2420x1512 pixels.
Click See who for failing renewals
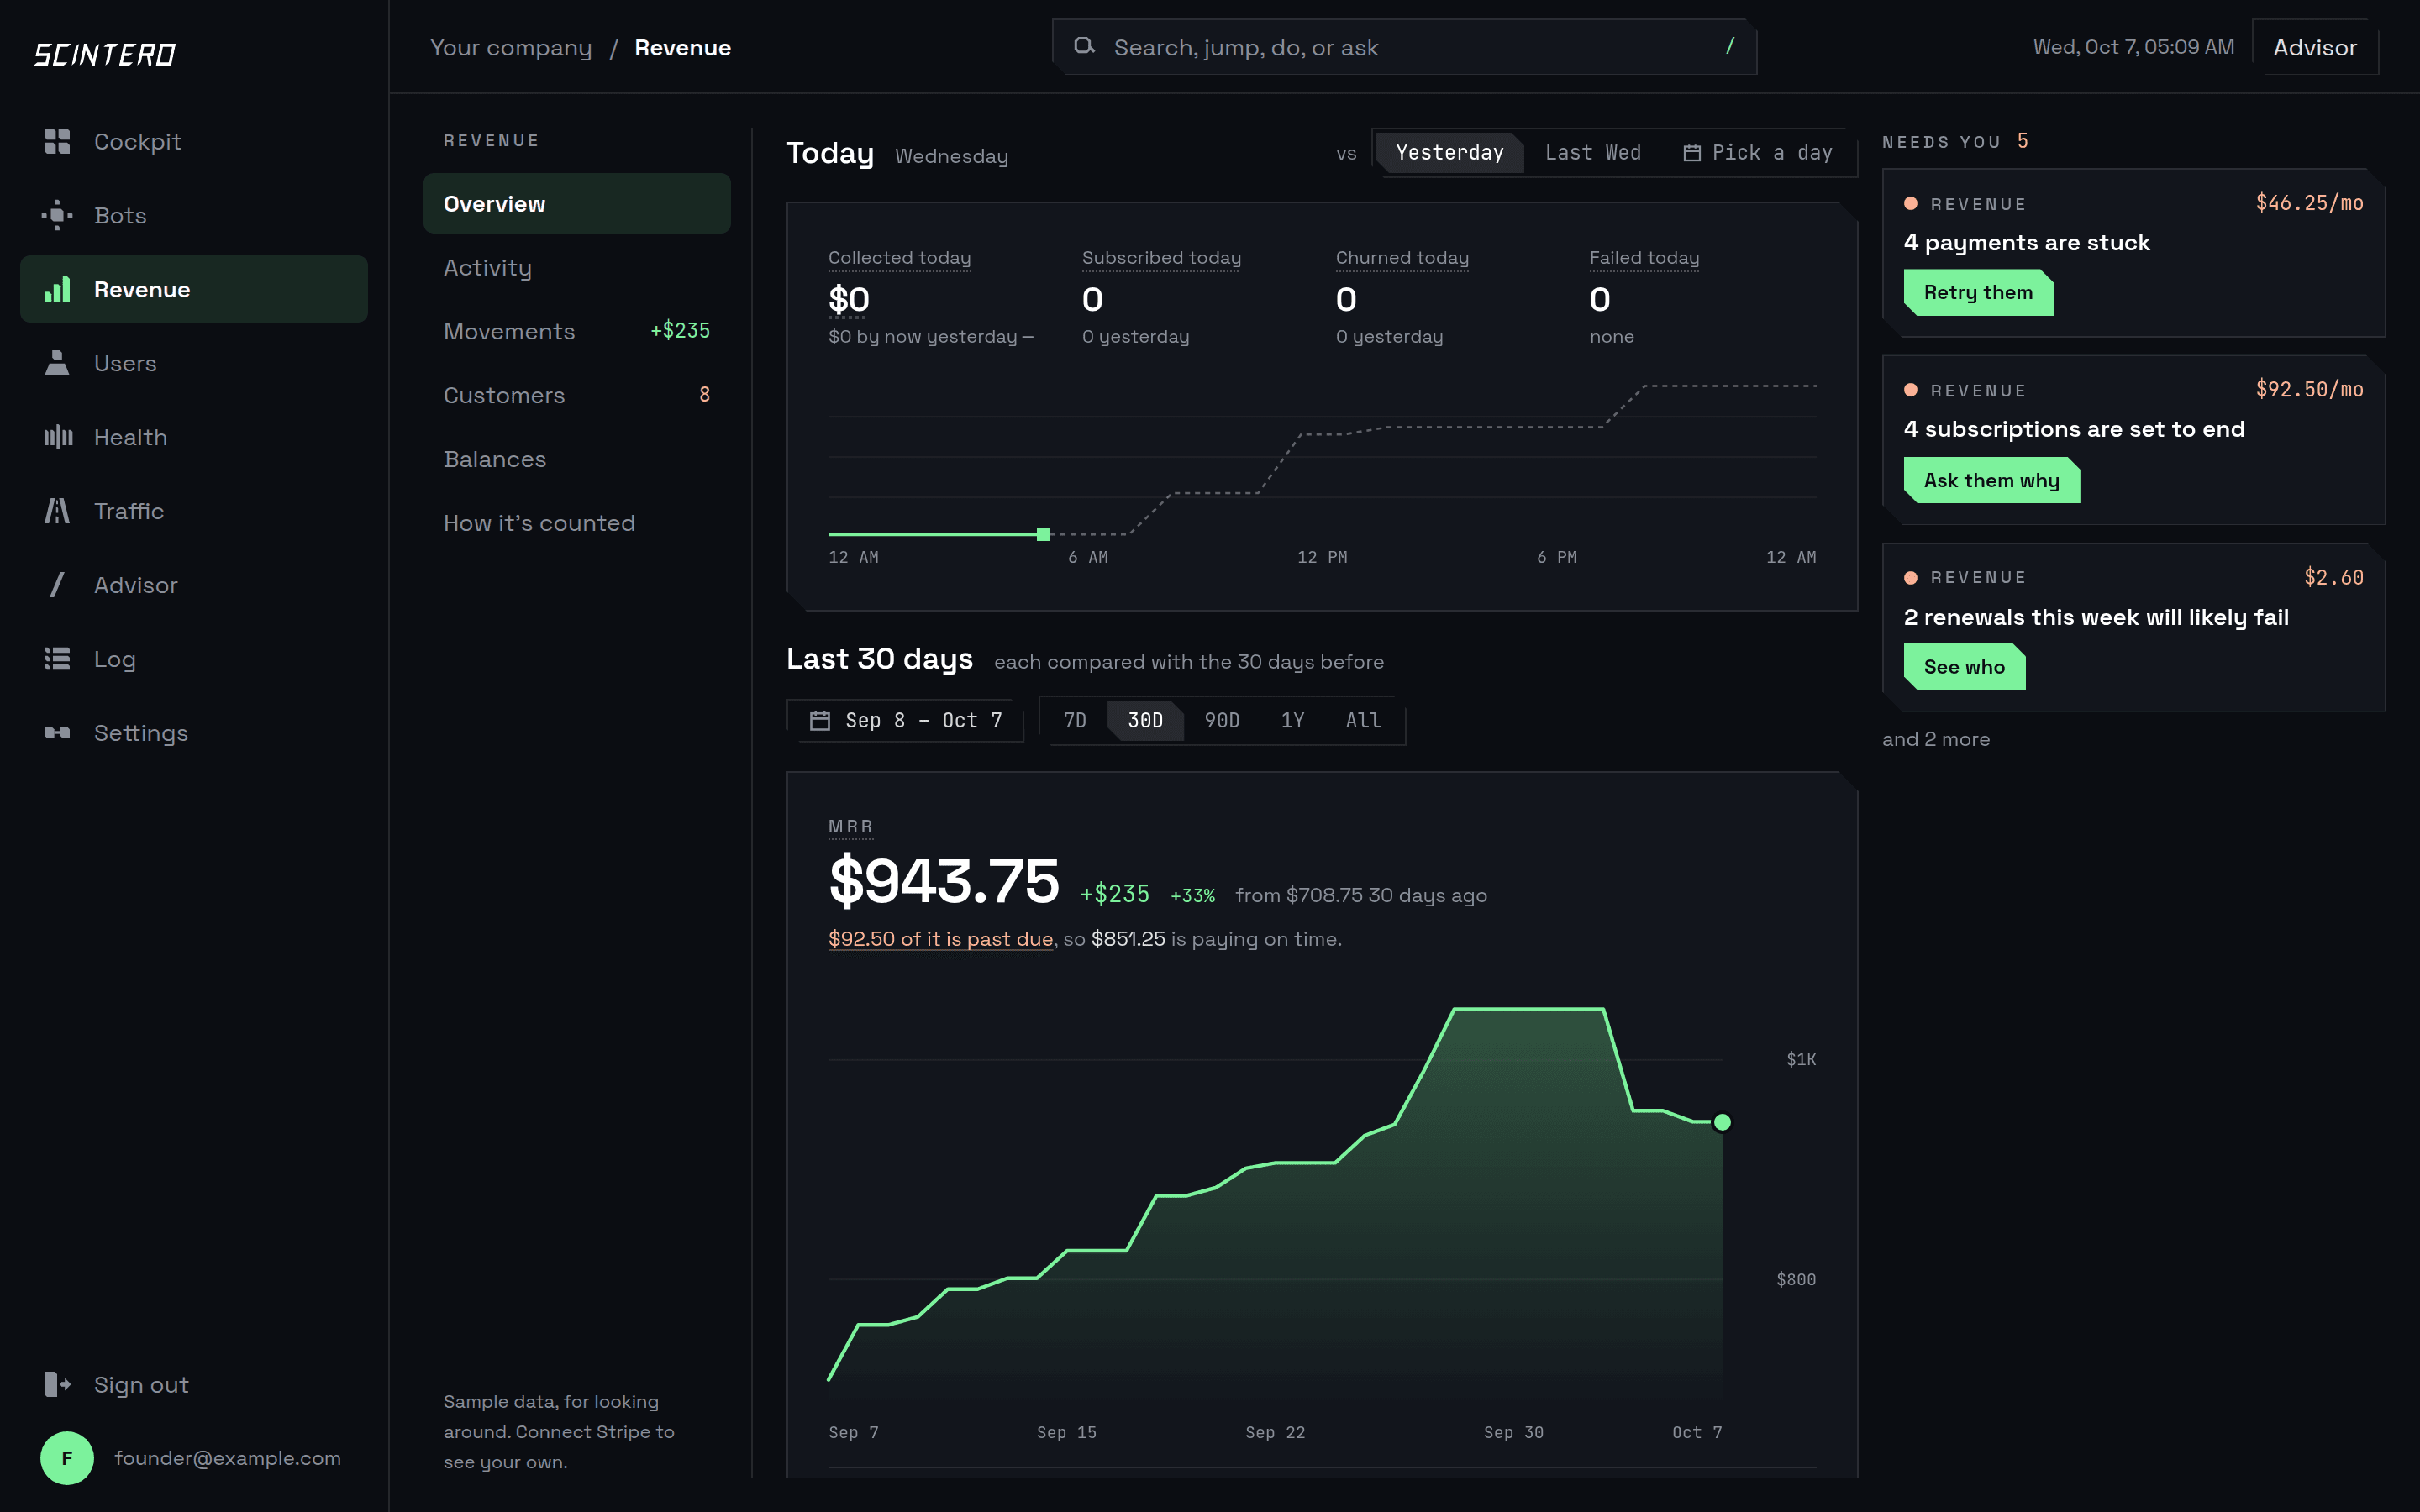[1964, 667]
